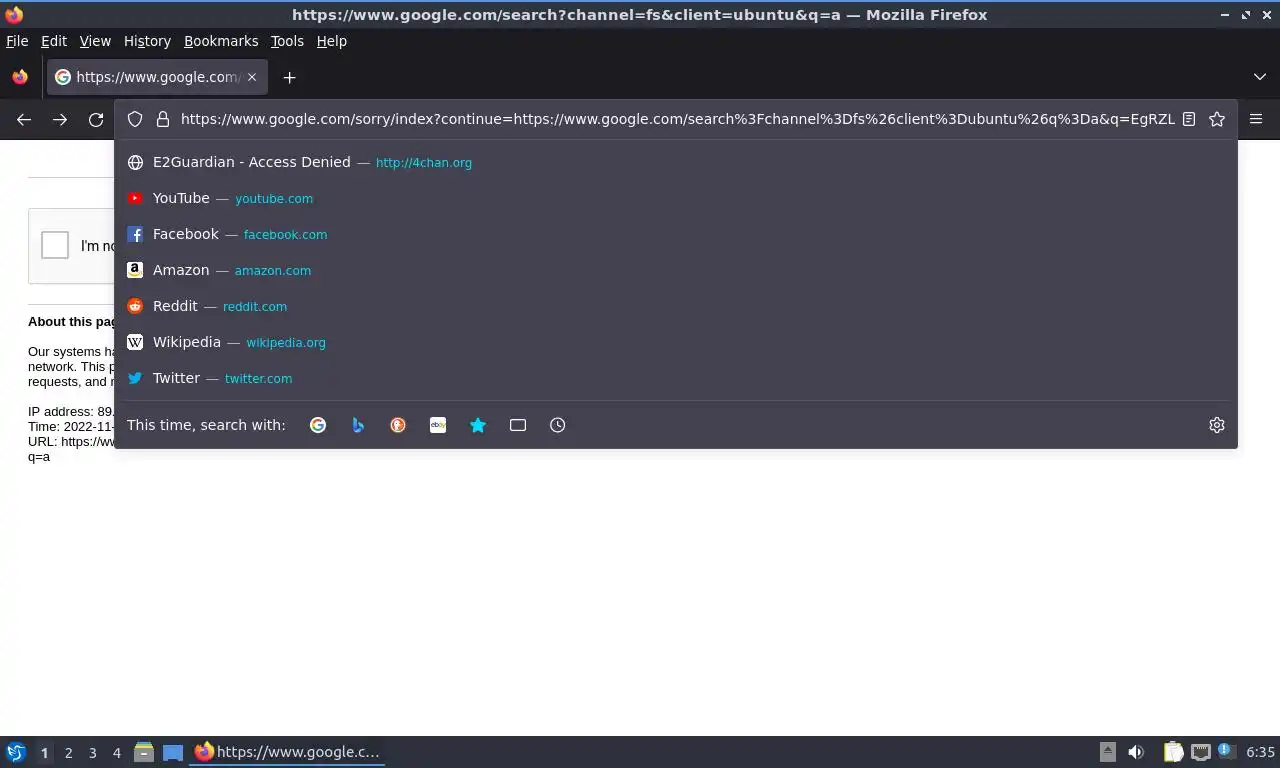Check the I'm not a robot checkbox

pyautogui.click(x=55, y=245)
